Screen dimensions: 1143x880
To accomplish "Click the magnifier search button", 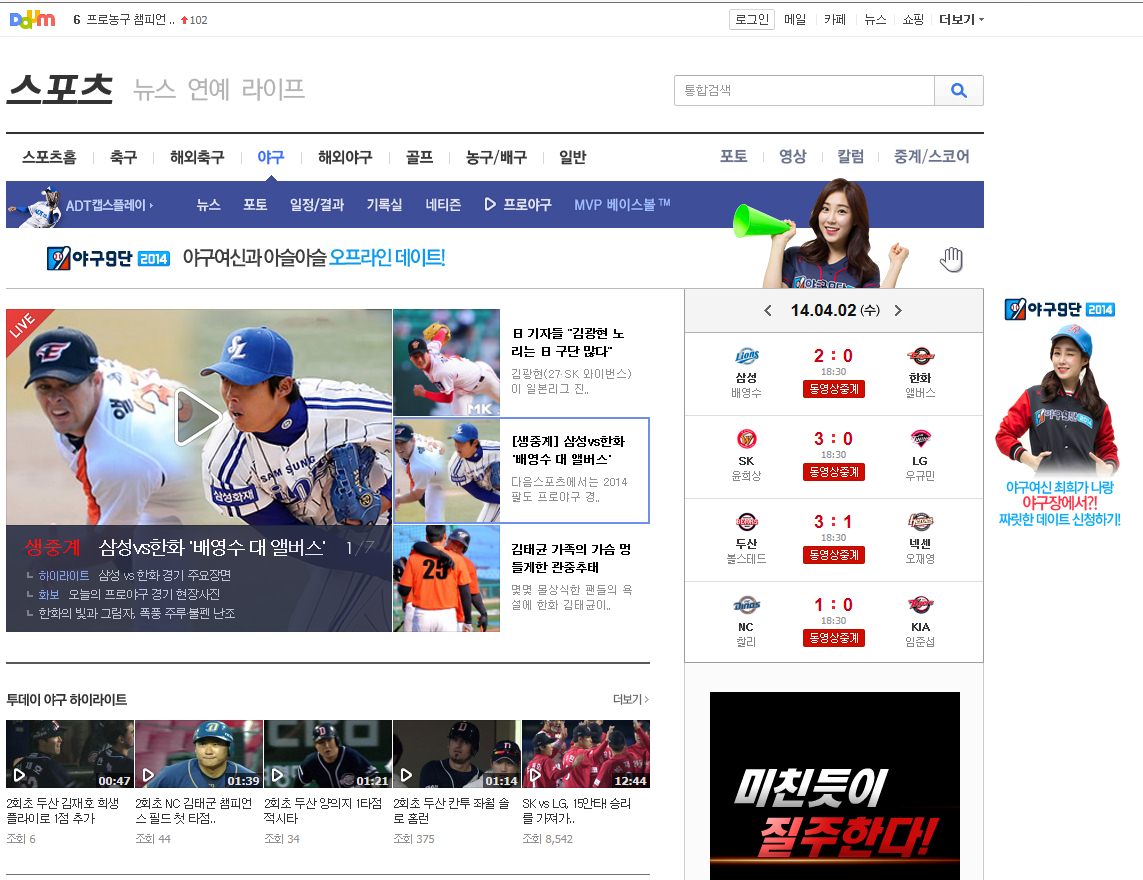I will click(958, 91).
